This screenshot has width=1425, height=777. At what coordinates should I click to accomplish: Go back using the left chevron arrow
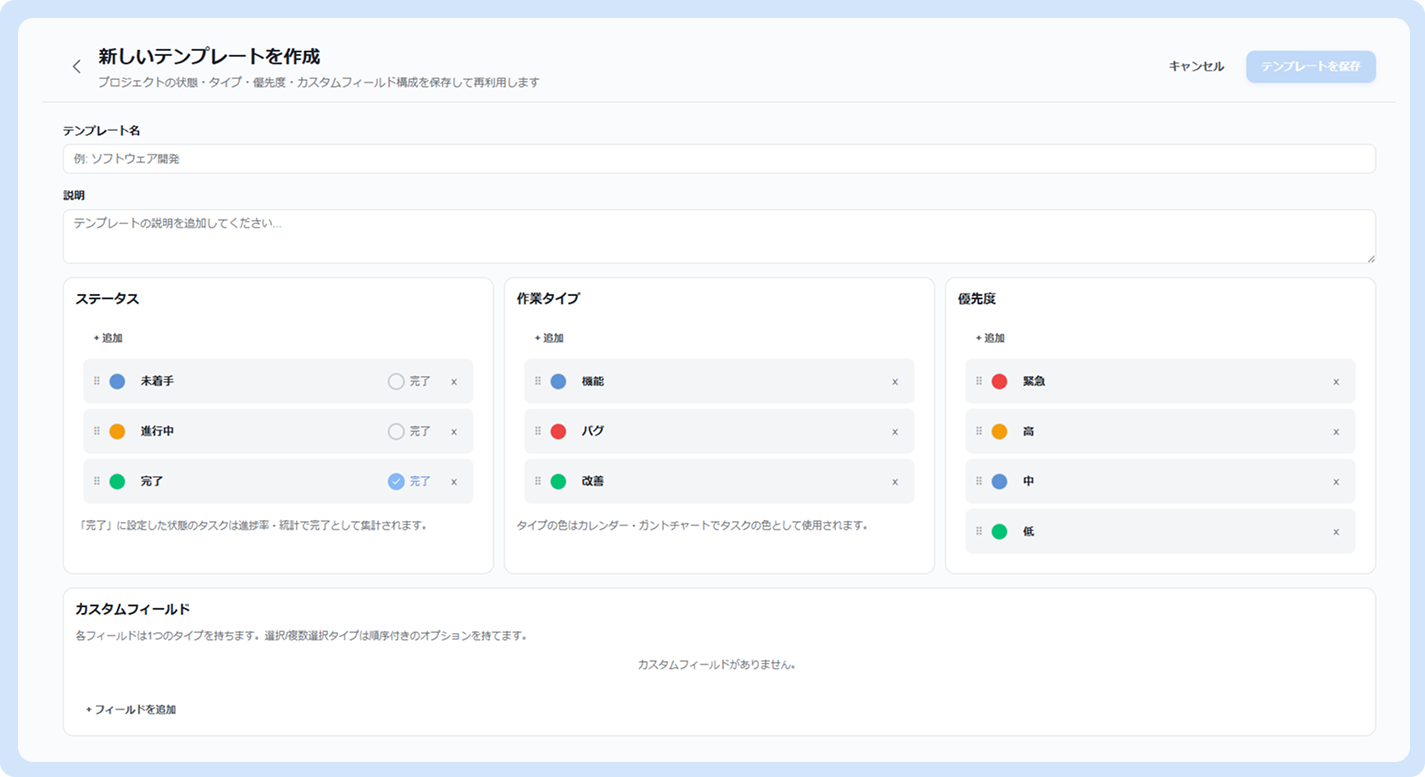click(76, 67)
